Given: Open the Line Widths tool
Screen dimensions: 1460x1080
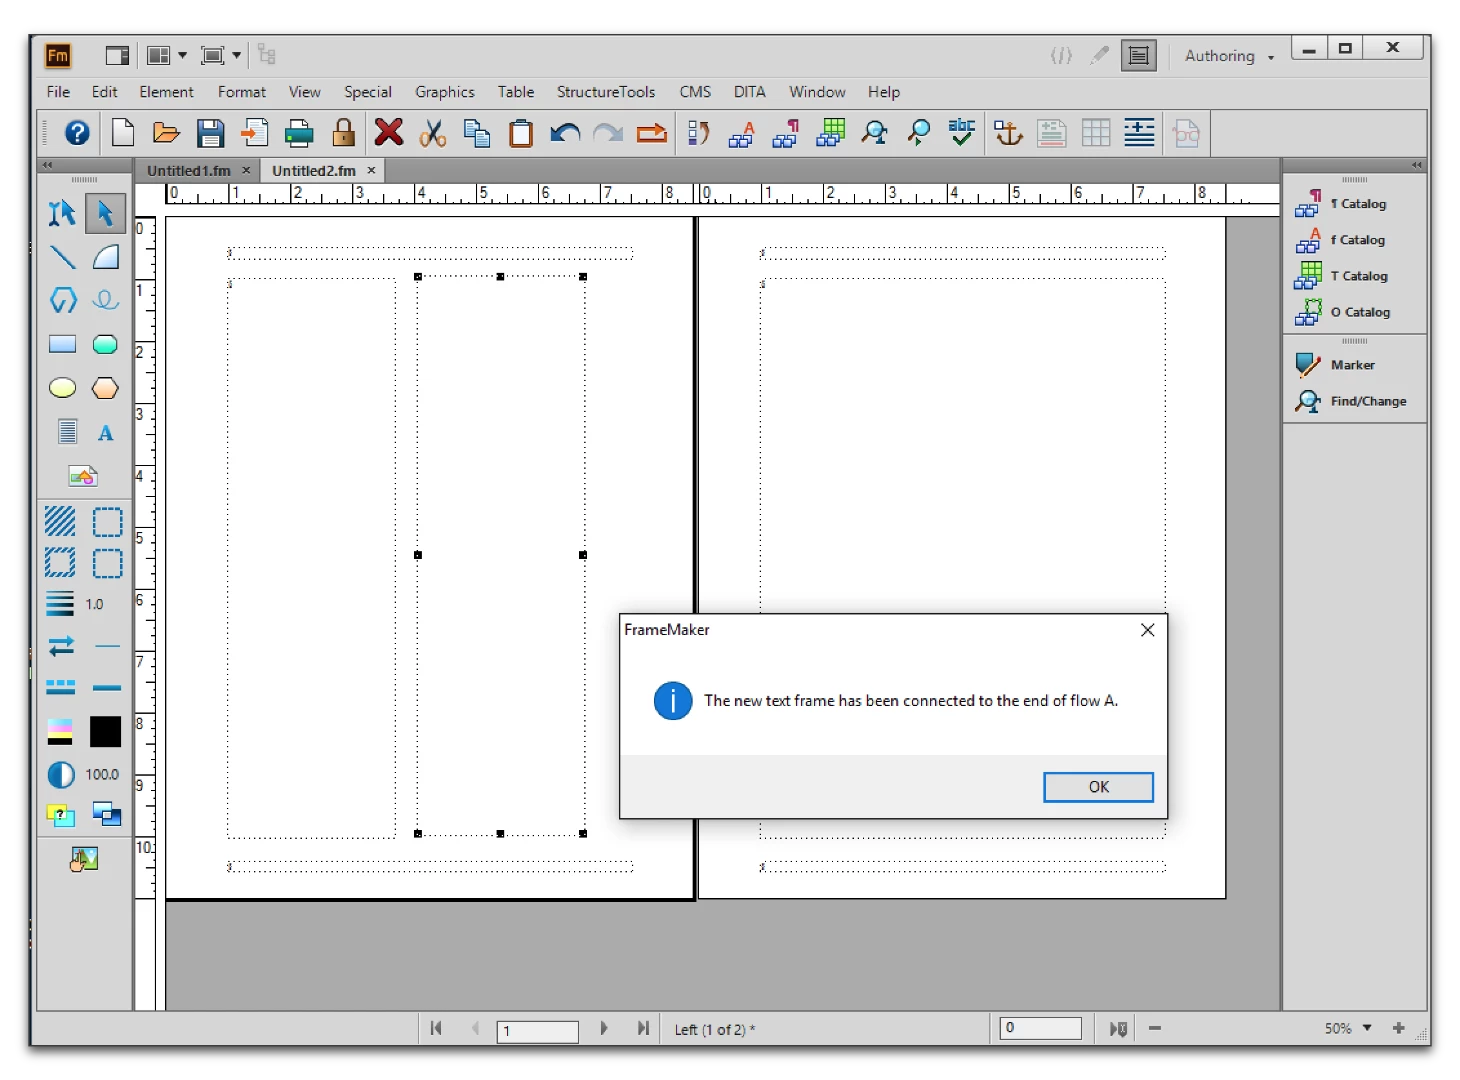Looking at the screenshot, I should point(60,603).
